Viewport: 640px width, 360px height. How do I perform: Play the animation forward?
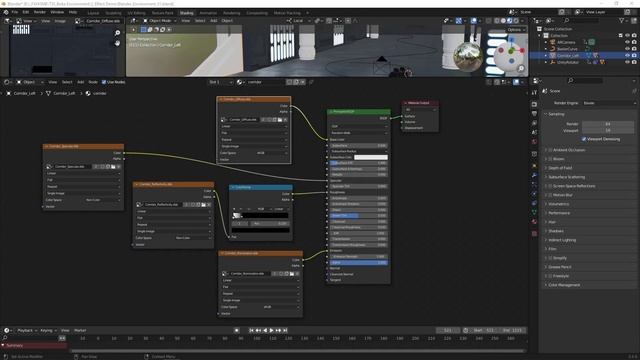click(x=271, y=330)
